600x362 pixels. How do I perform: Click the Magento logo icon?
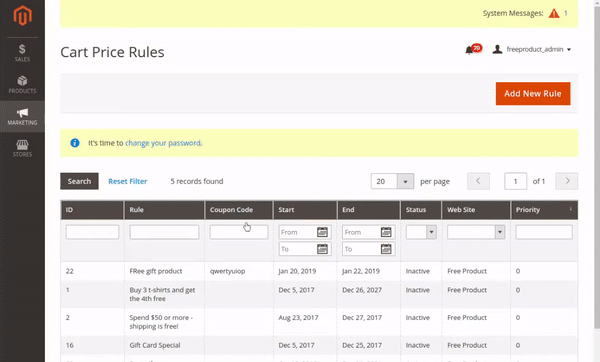(x=23, y=16)
